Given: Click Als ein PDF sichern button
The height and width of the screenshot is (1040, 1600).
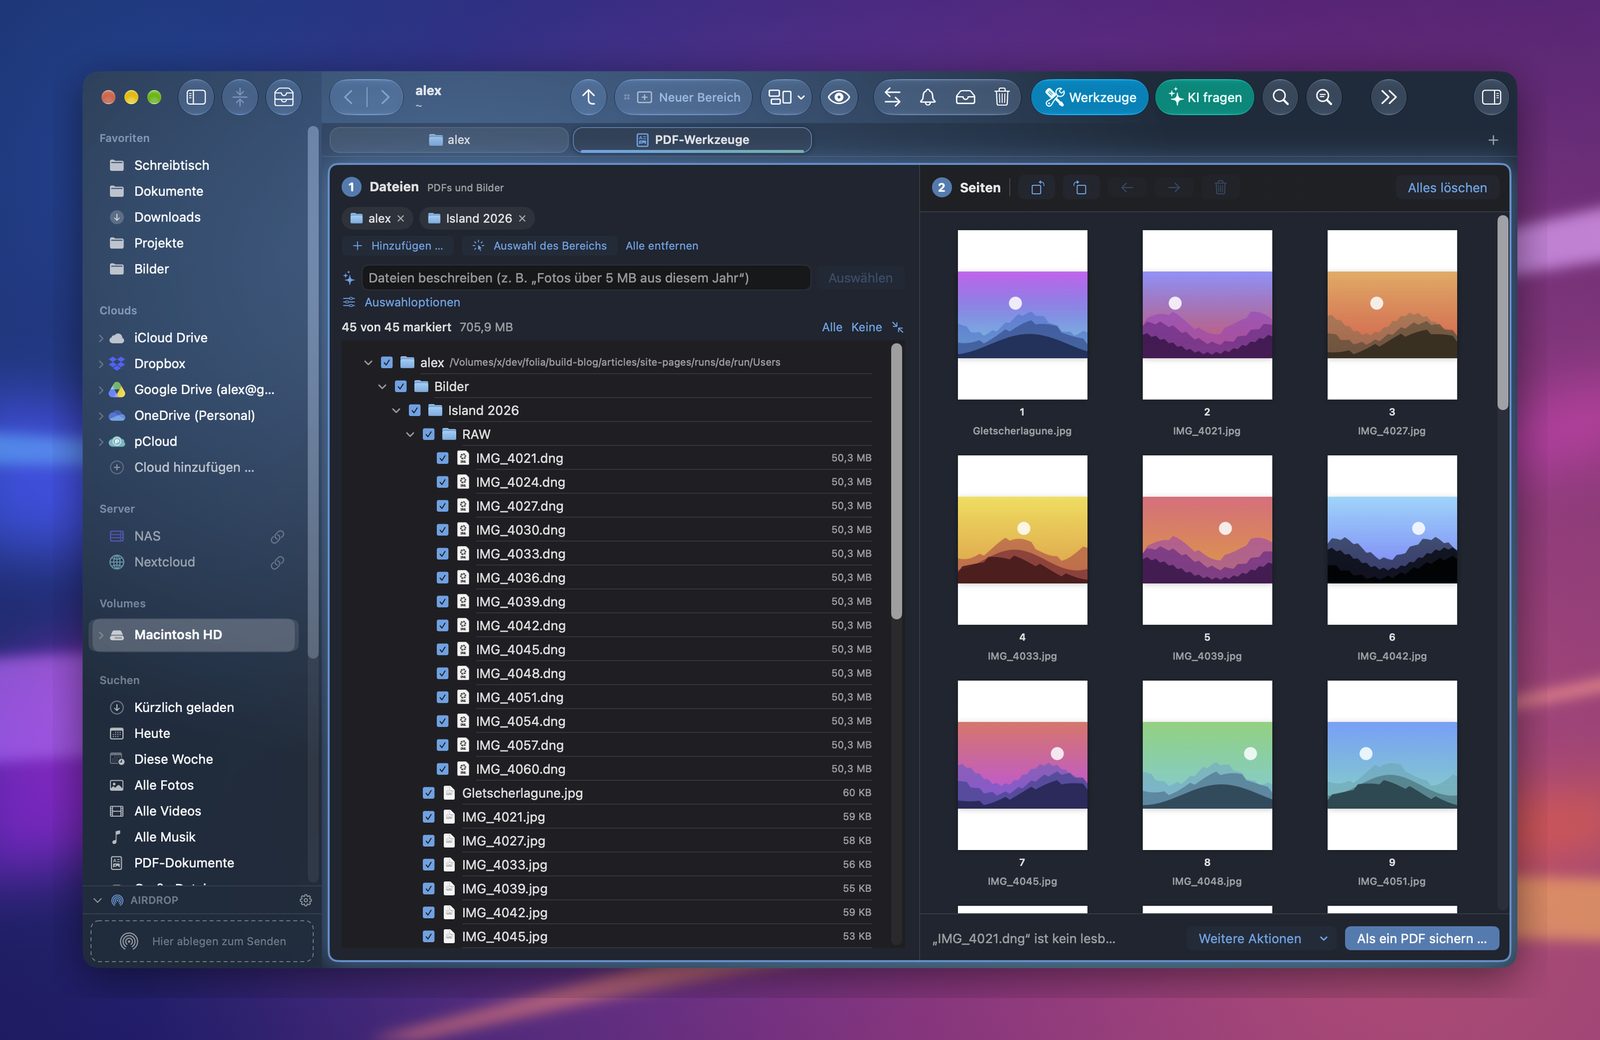Looking at the screenshot, I should [1421, 938].
